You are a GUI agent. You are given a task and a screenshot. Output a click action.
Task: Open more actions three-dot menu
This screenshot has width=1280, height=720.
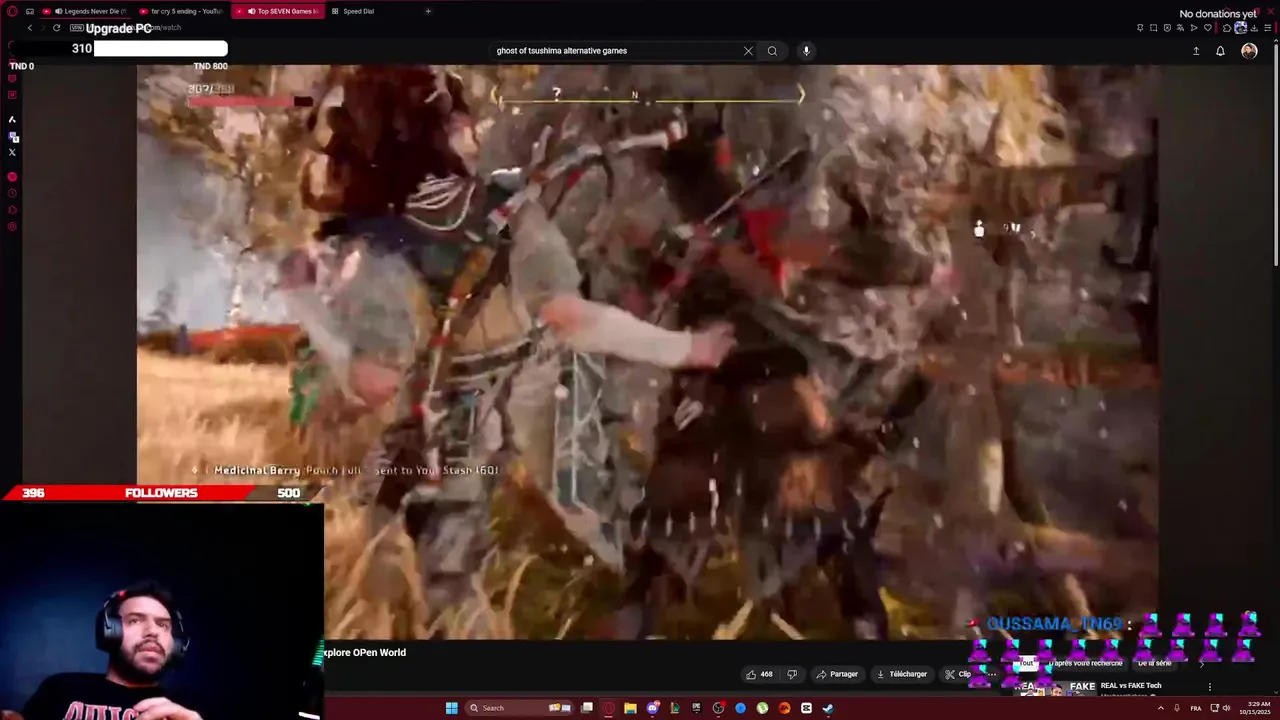991,674
